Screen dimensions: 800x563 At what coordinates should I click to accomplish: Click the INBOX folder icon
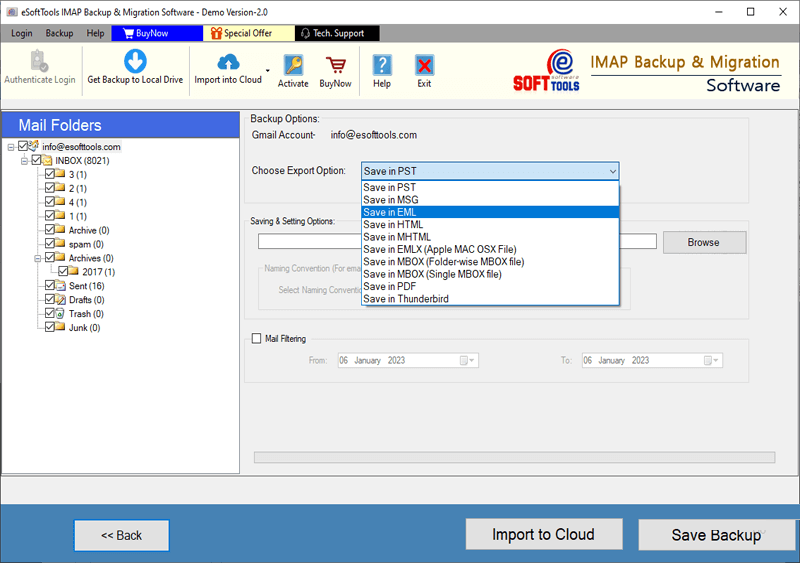point(47,161)
